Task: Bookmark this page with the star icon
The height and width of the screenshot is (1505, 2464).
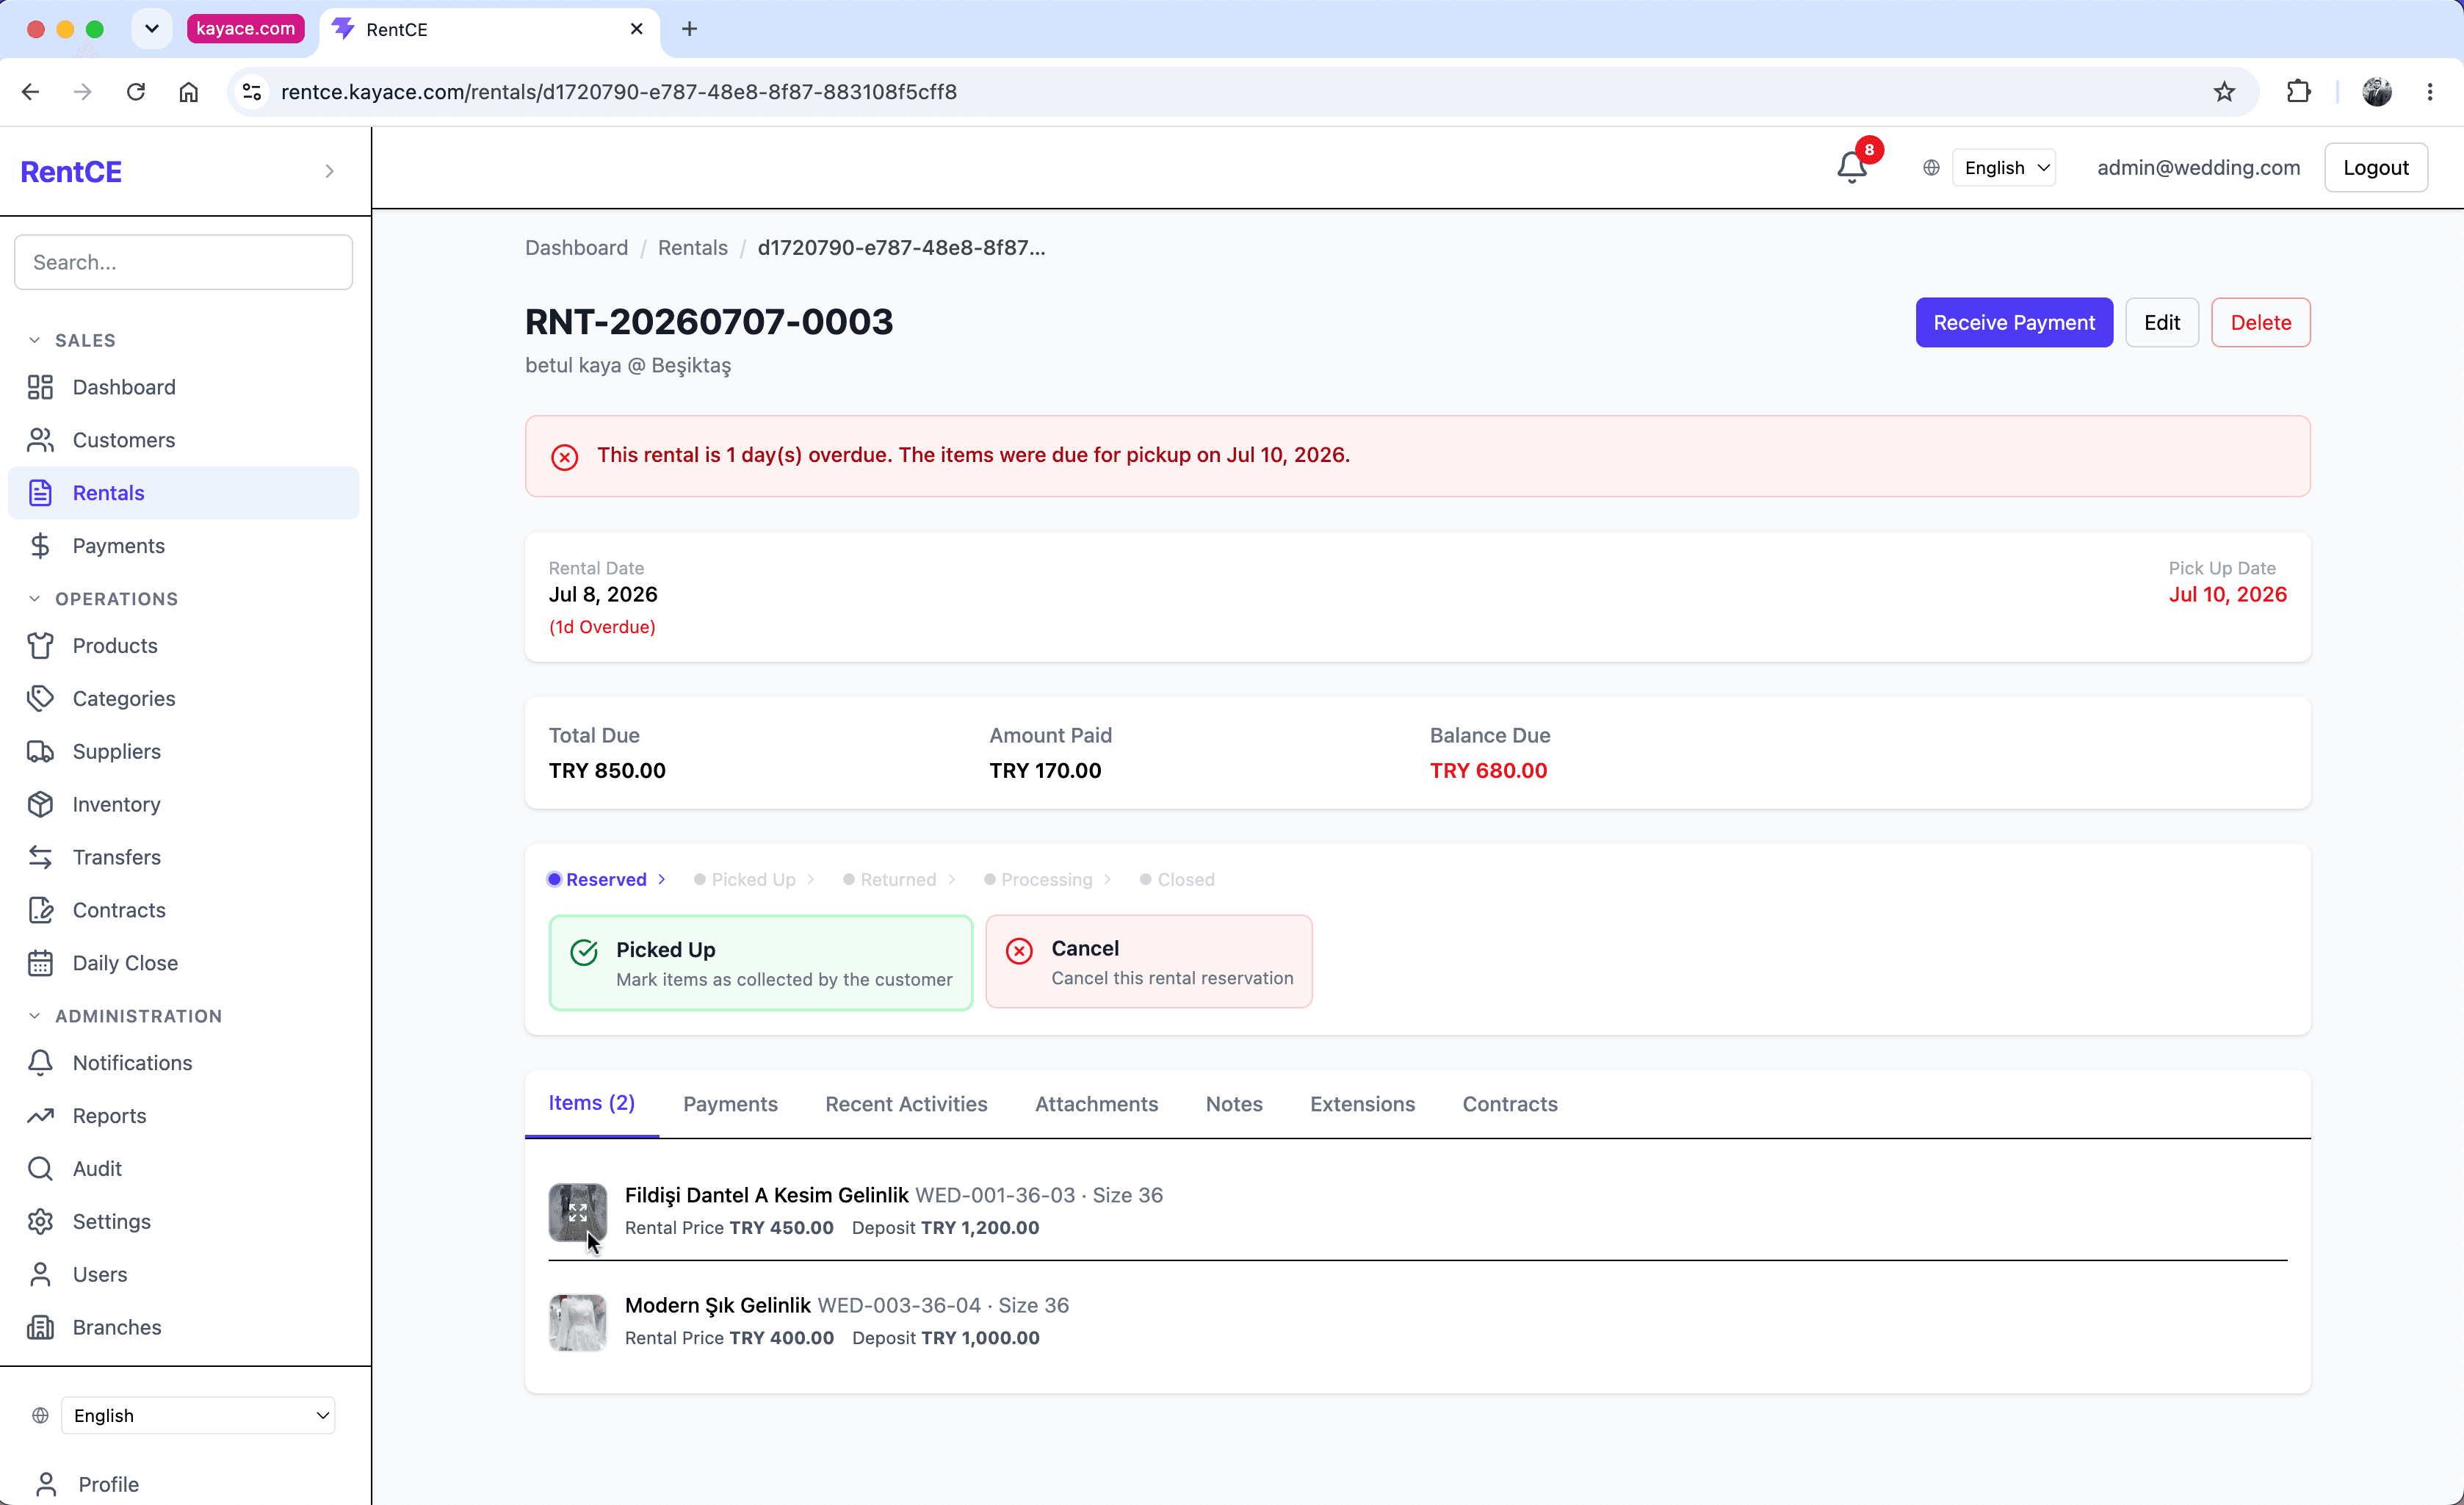Action: (2224, 92)
